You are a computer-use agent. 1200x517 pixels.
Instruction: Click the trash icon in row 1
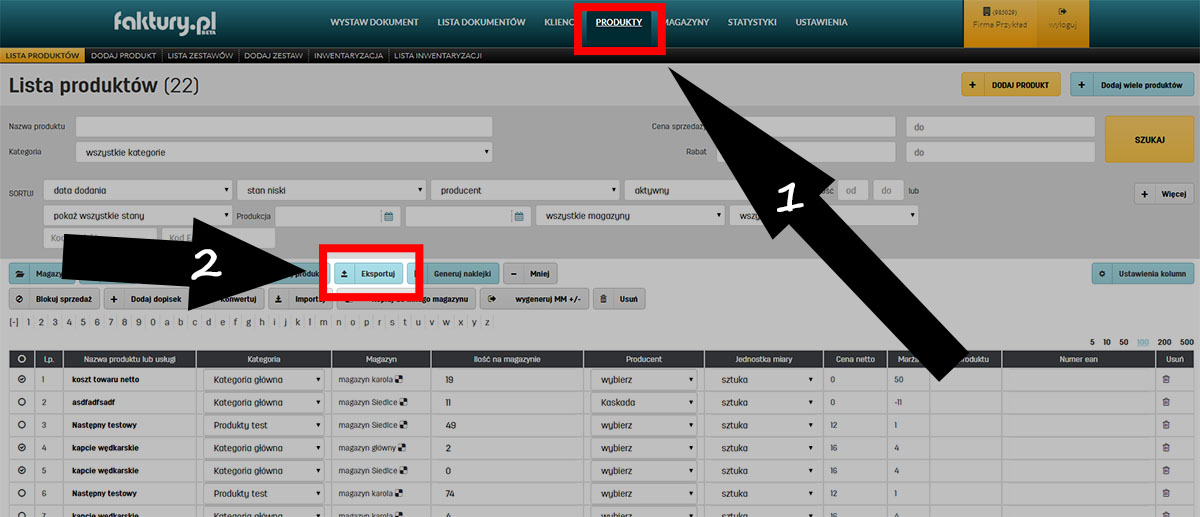[x=1166, y=380]
